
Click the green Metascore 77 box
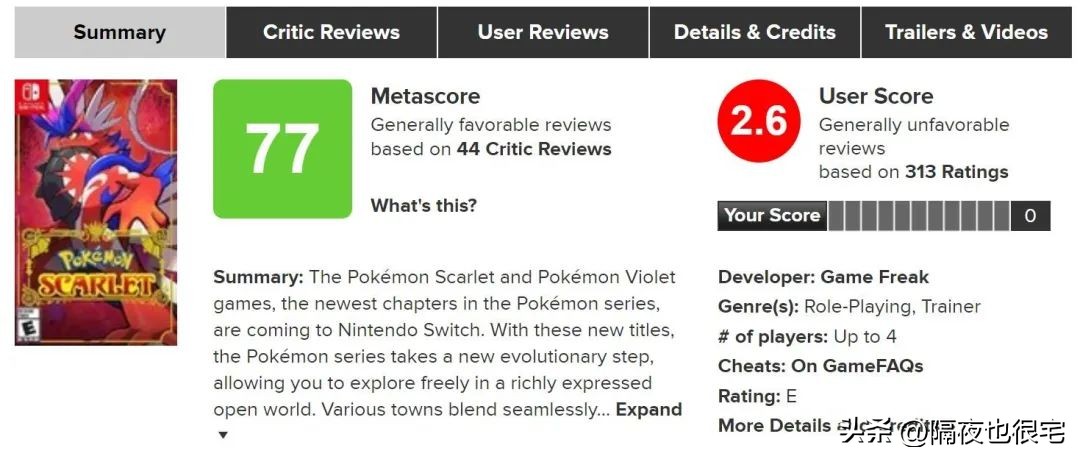tap(282, 149)
